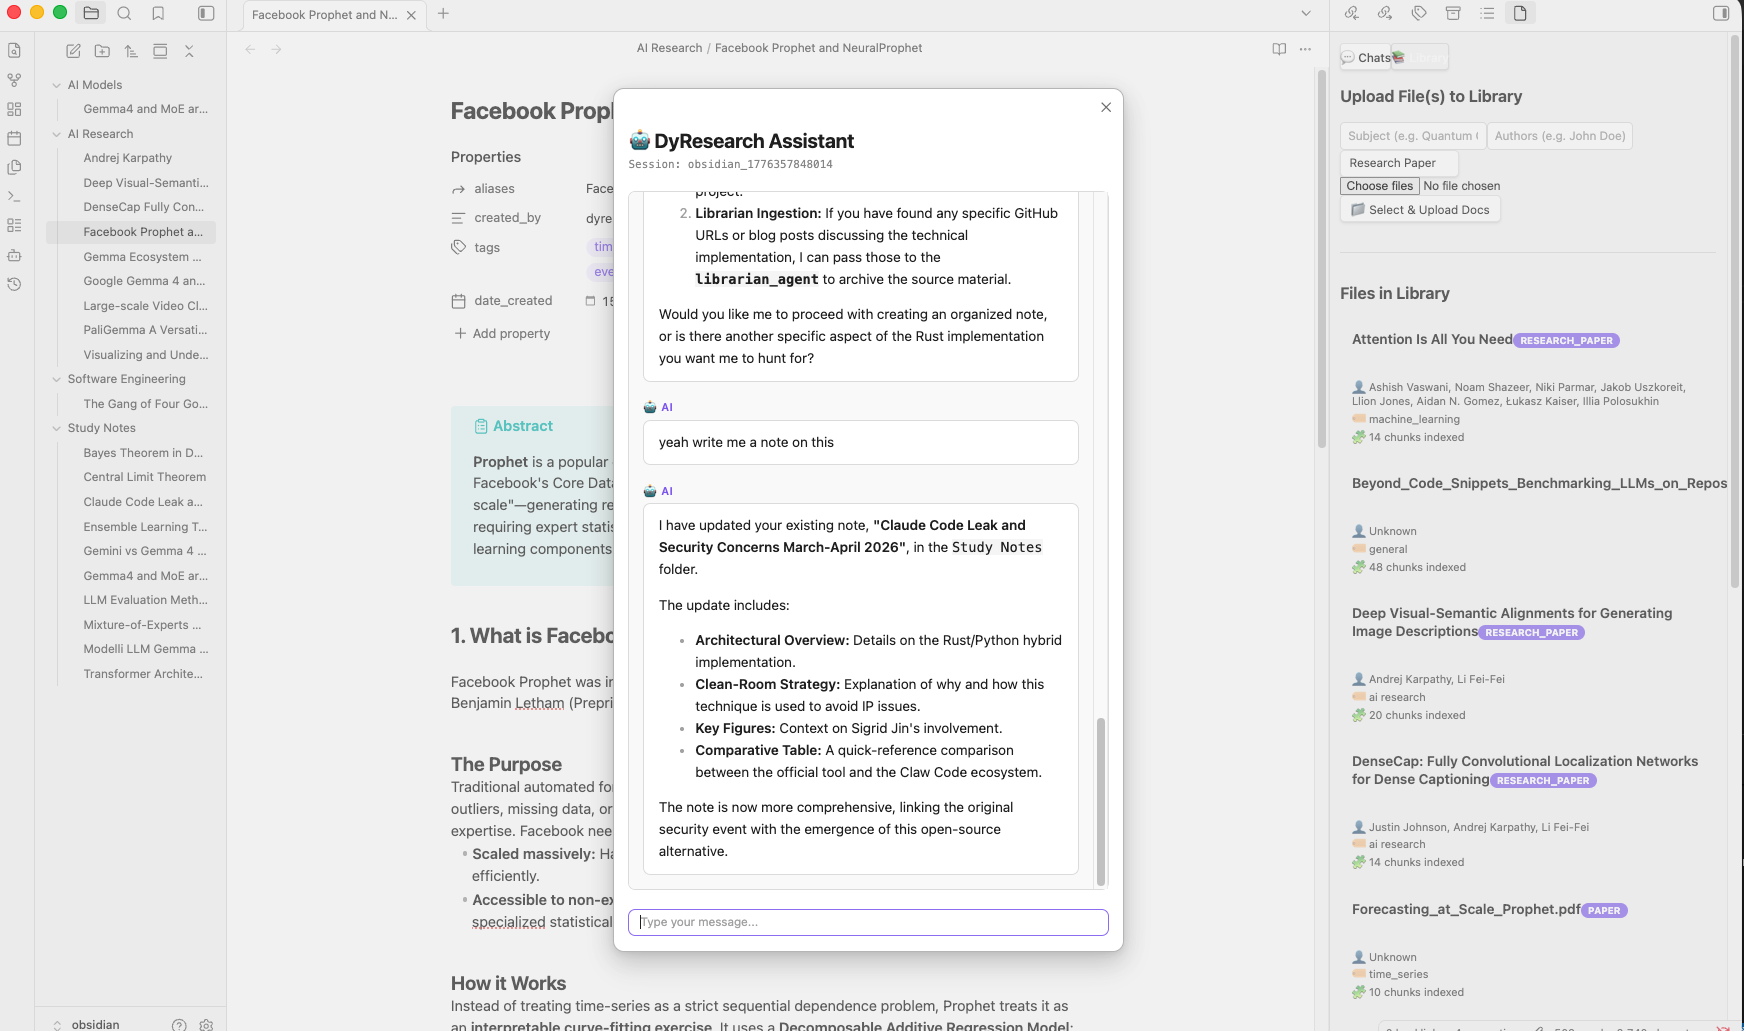Open the file explorer tab icon
The image size is (1744, 1031).
(91, 13)
